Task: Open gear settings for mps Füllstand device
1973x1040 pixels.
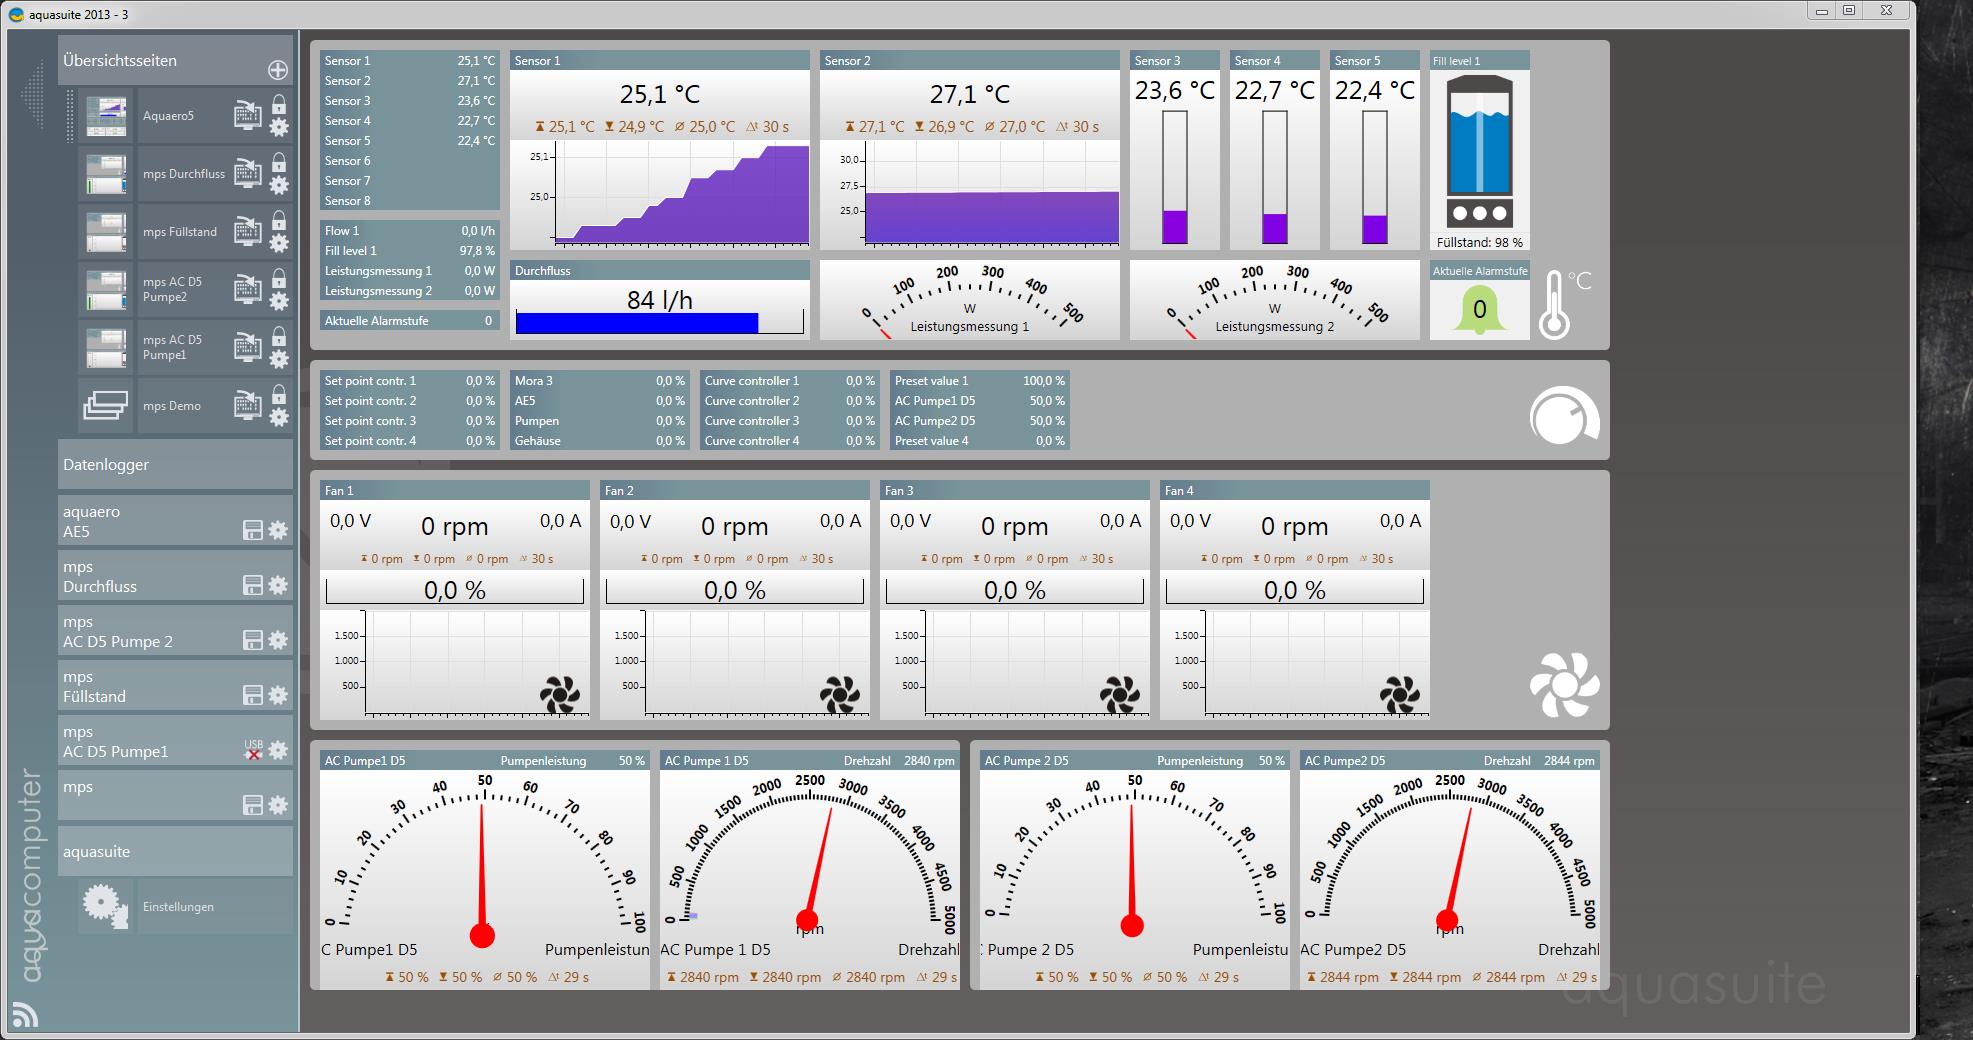Action: pyautogui.click(x=278, y=695)
